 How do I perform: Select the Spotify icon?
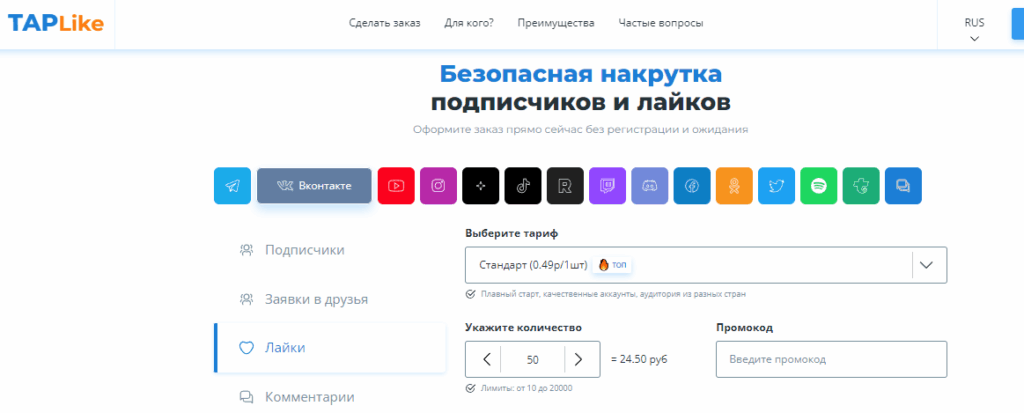coord(819,186)
